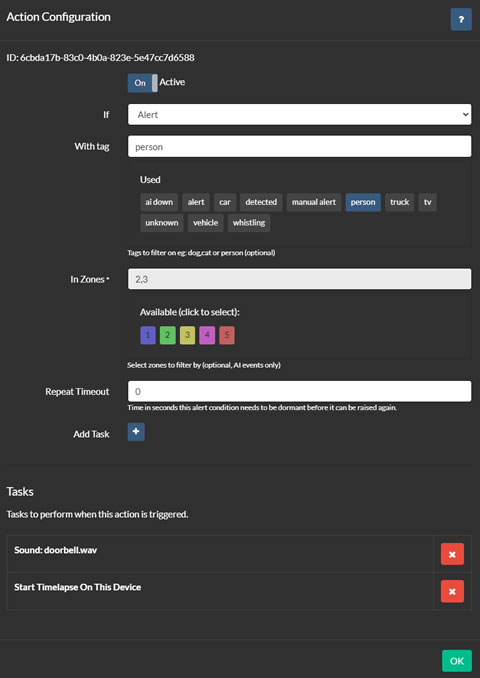Choose the ai down tag
This screenshot has width=480, height=678.
[x=159, y=202]
